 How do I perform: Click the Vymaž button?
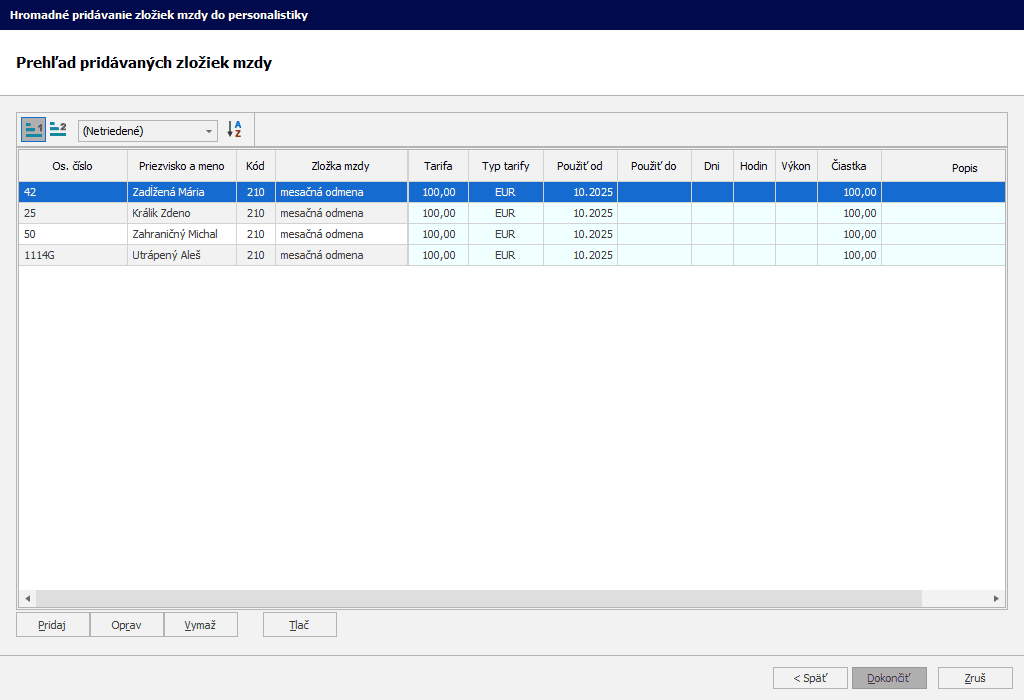click(201, 625)
